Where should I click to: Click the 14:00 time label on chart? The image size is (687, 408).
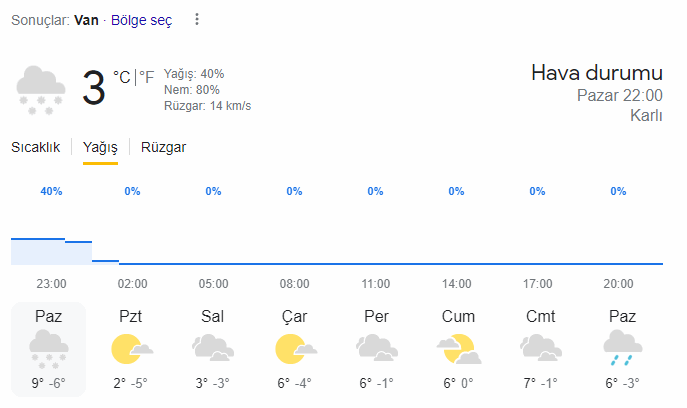[456, 283]
